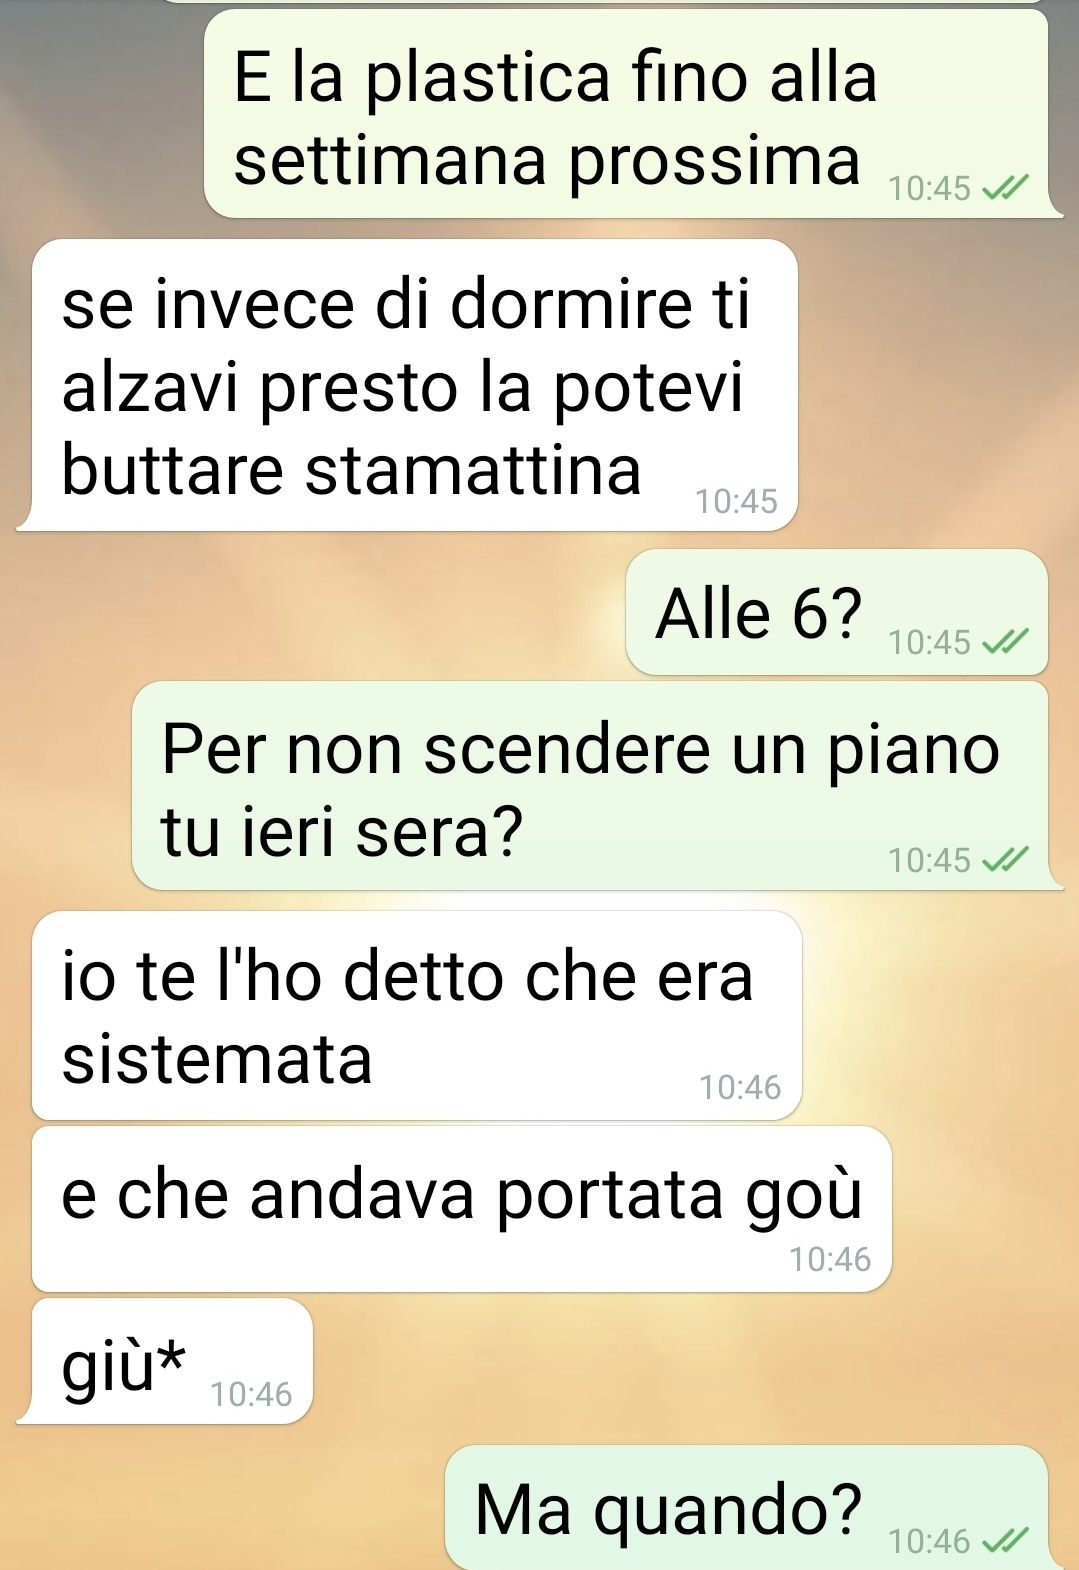Tap the 'Per non scendere un piano' message

590,786
